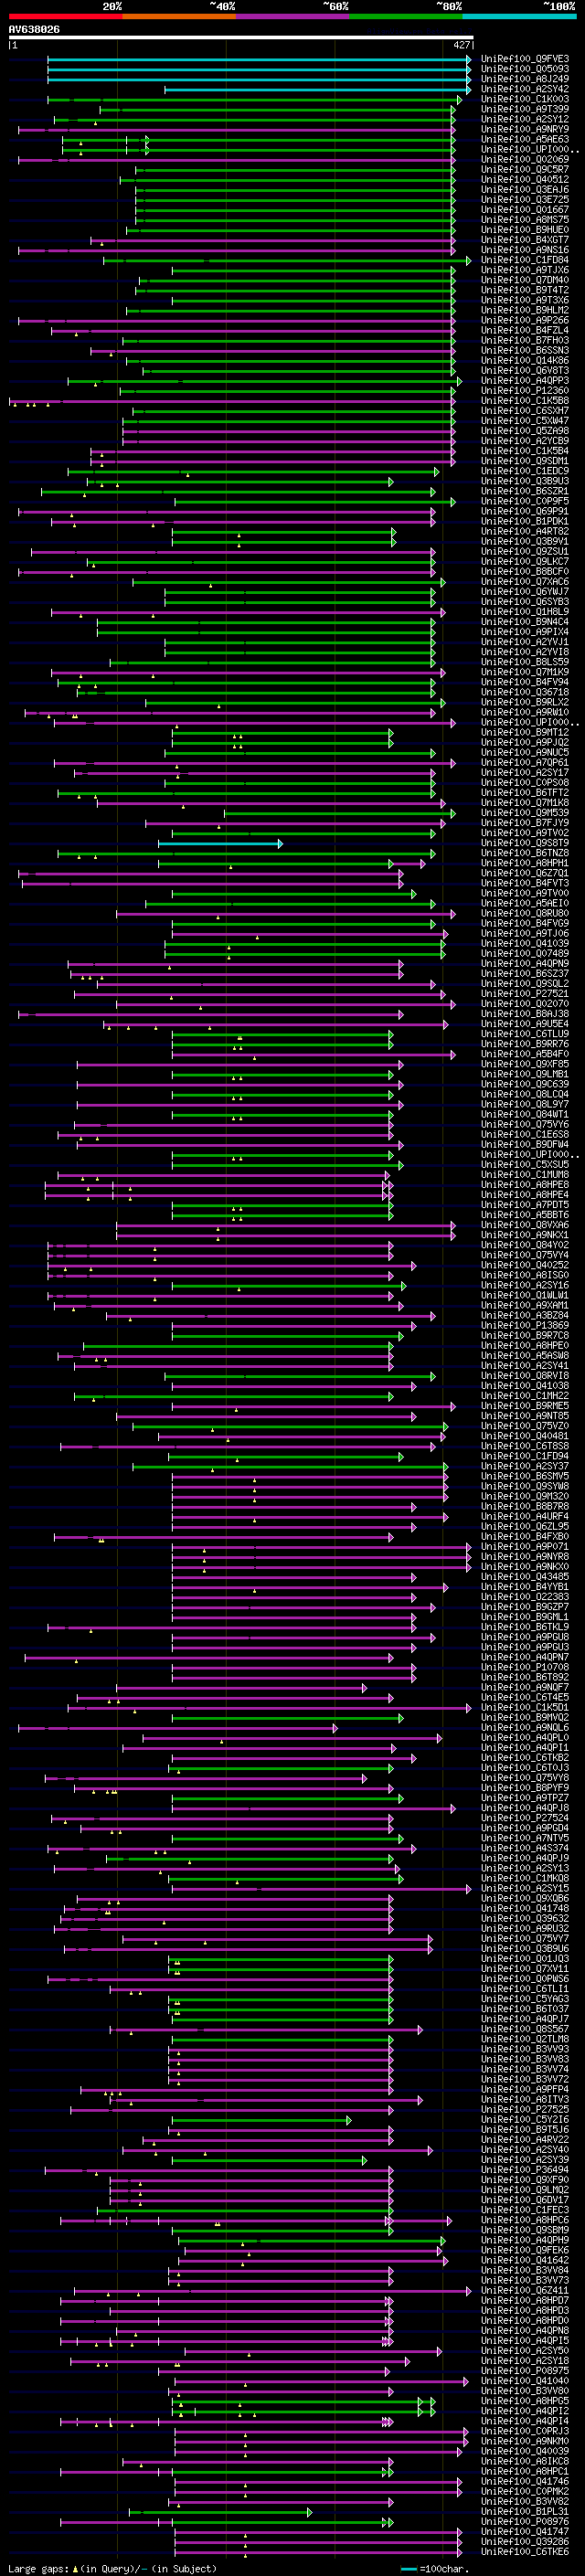Open hit UniRef100_Q05093
This screenshot has height=2576, width=585.
point(525,69)
